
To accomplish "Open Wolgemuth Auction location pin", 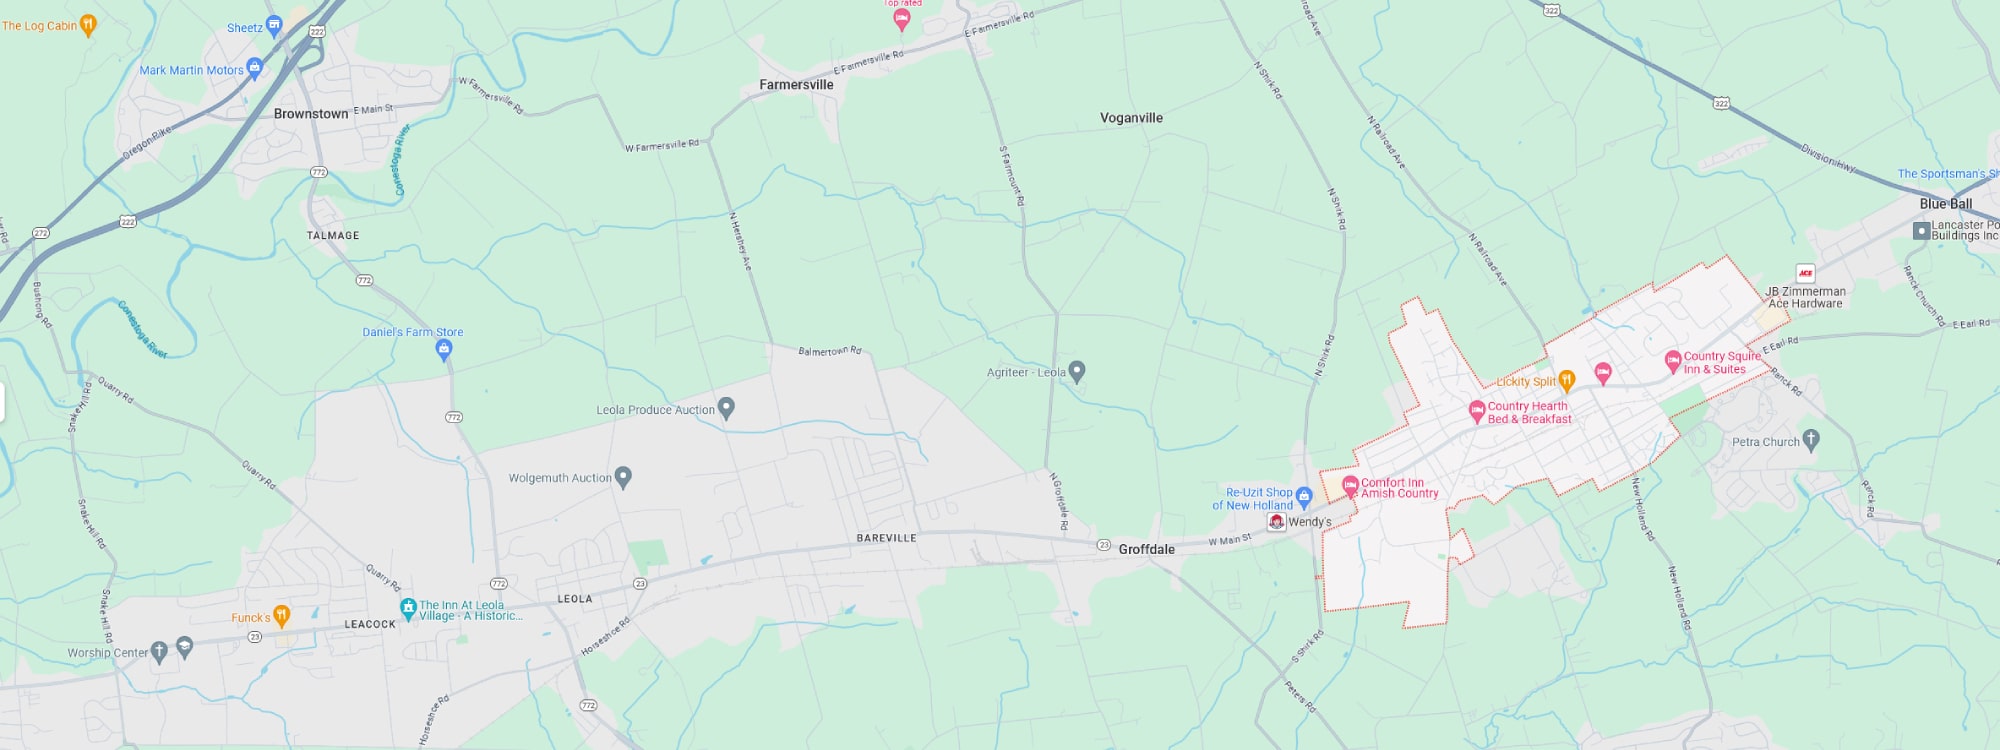I will [623, 477].
